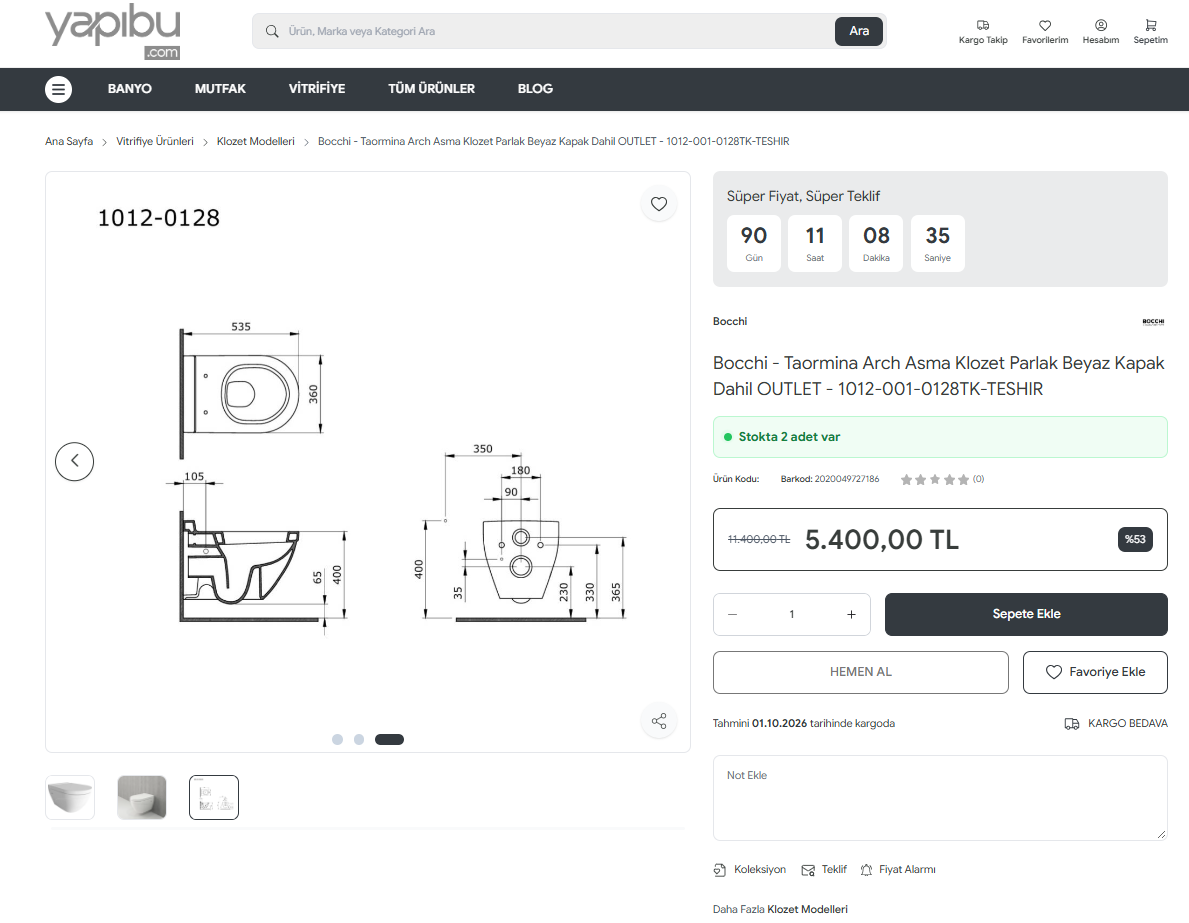Screen dimensions: 1189x923
Task: Select the first toilet thumbnail
Action: [x=70, y=797]
